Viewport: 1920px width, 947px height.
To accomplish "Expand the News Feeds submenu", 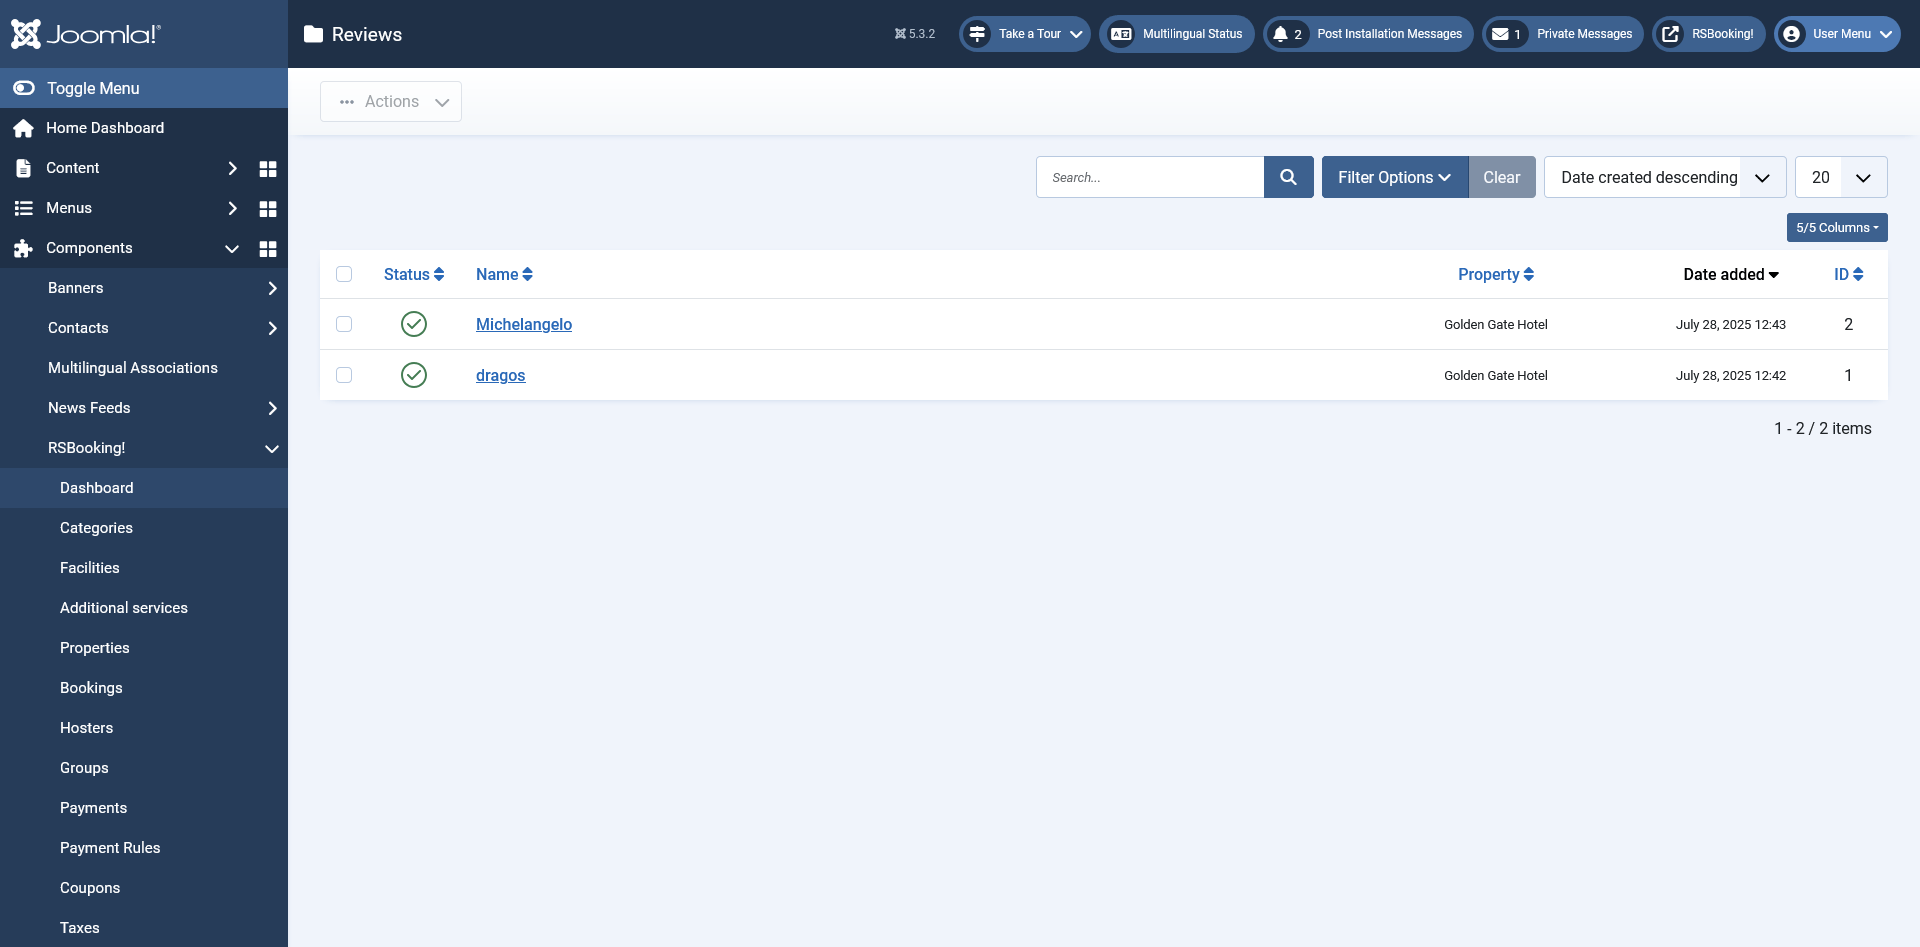I will point(272,408).
